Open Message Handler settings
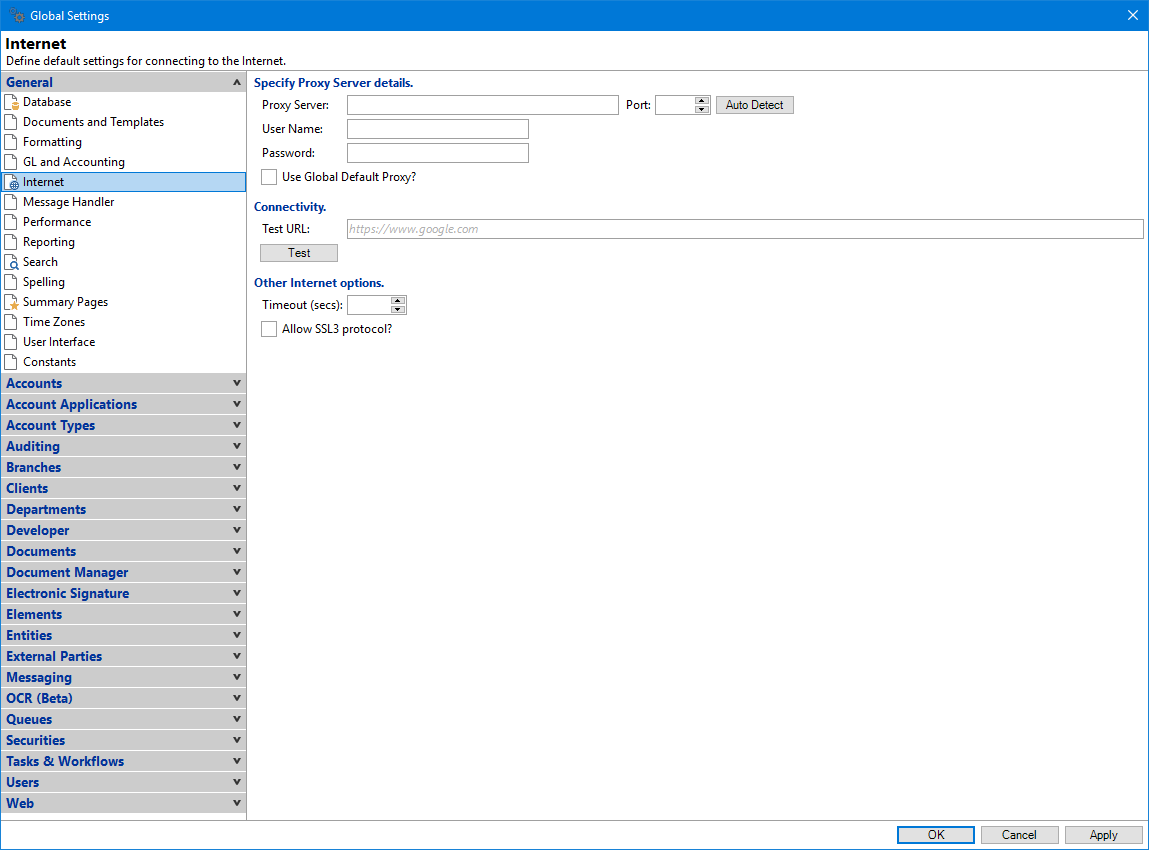Screen dimensions: 1149x850 (123, 202)
